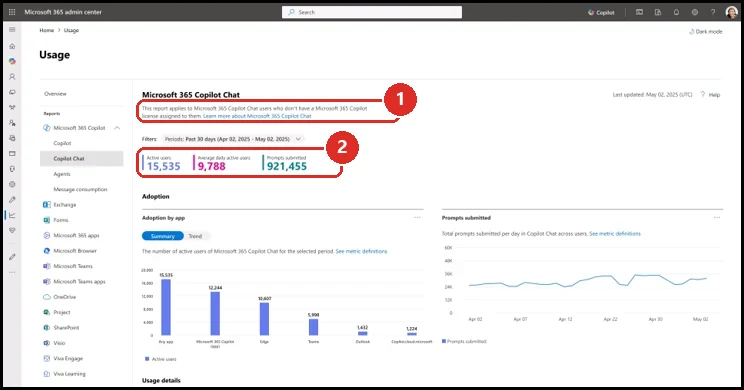744x390 pixels.
Task: Select the Summary view toggle
Action: click(x=163, y=236)
